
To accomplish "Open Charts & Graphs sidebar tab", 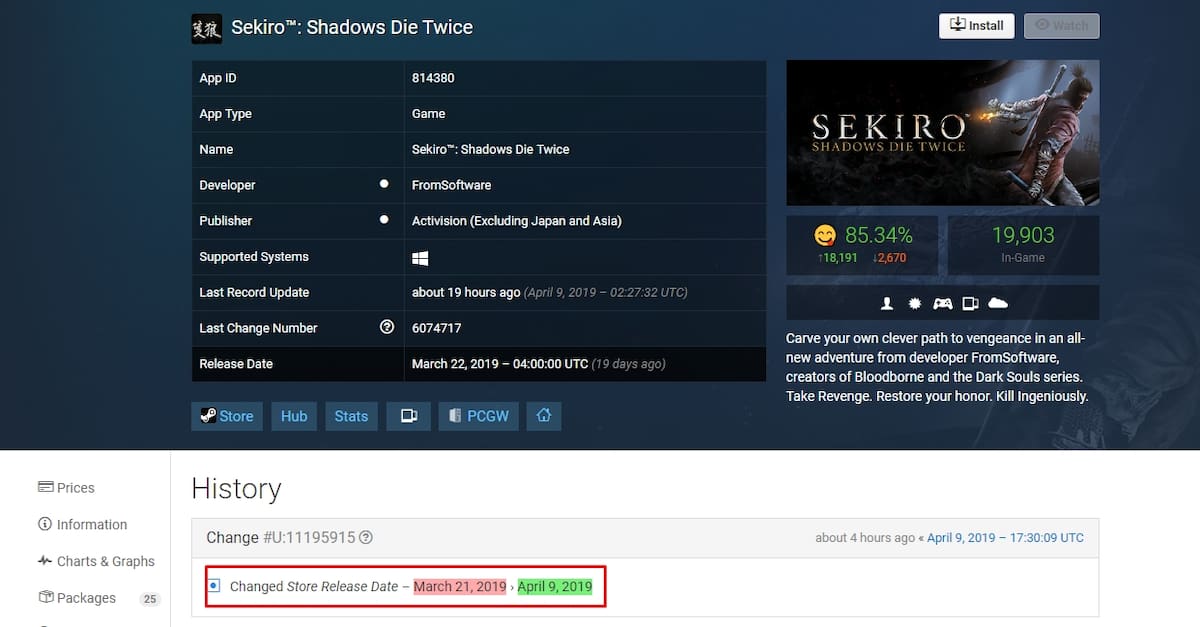I will tap(96, 562).
